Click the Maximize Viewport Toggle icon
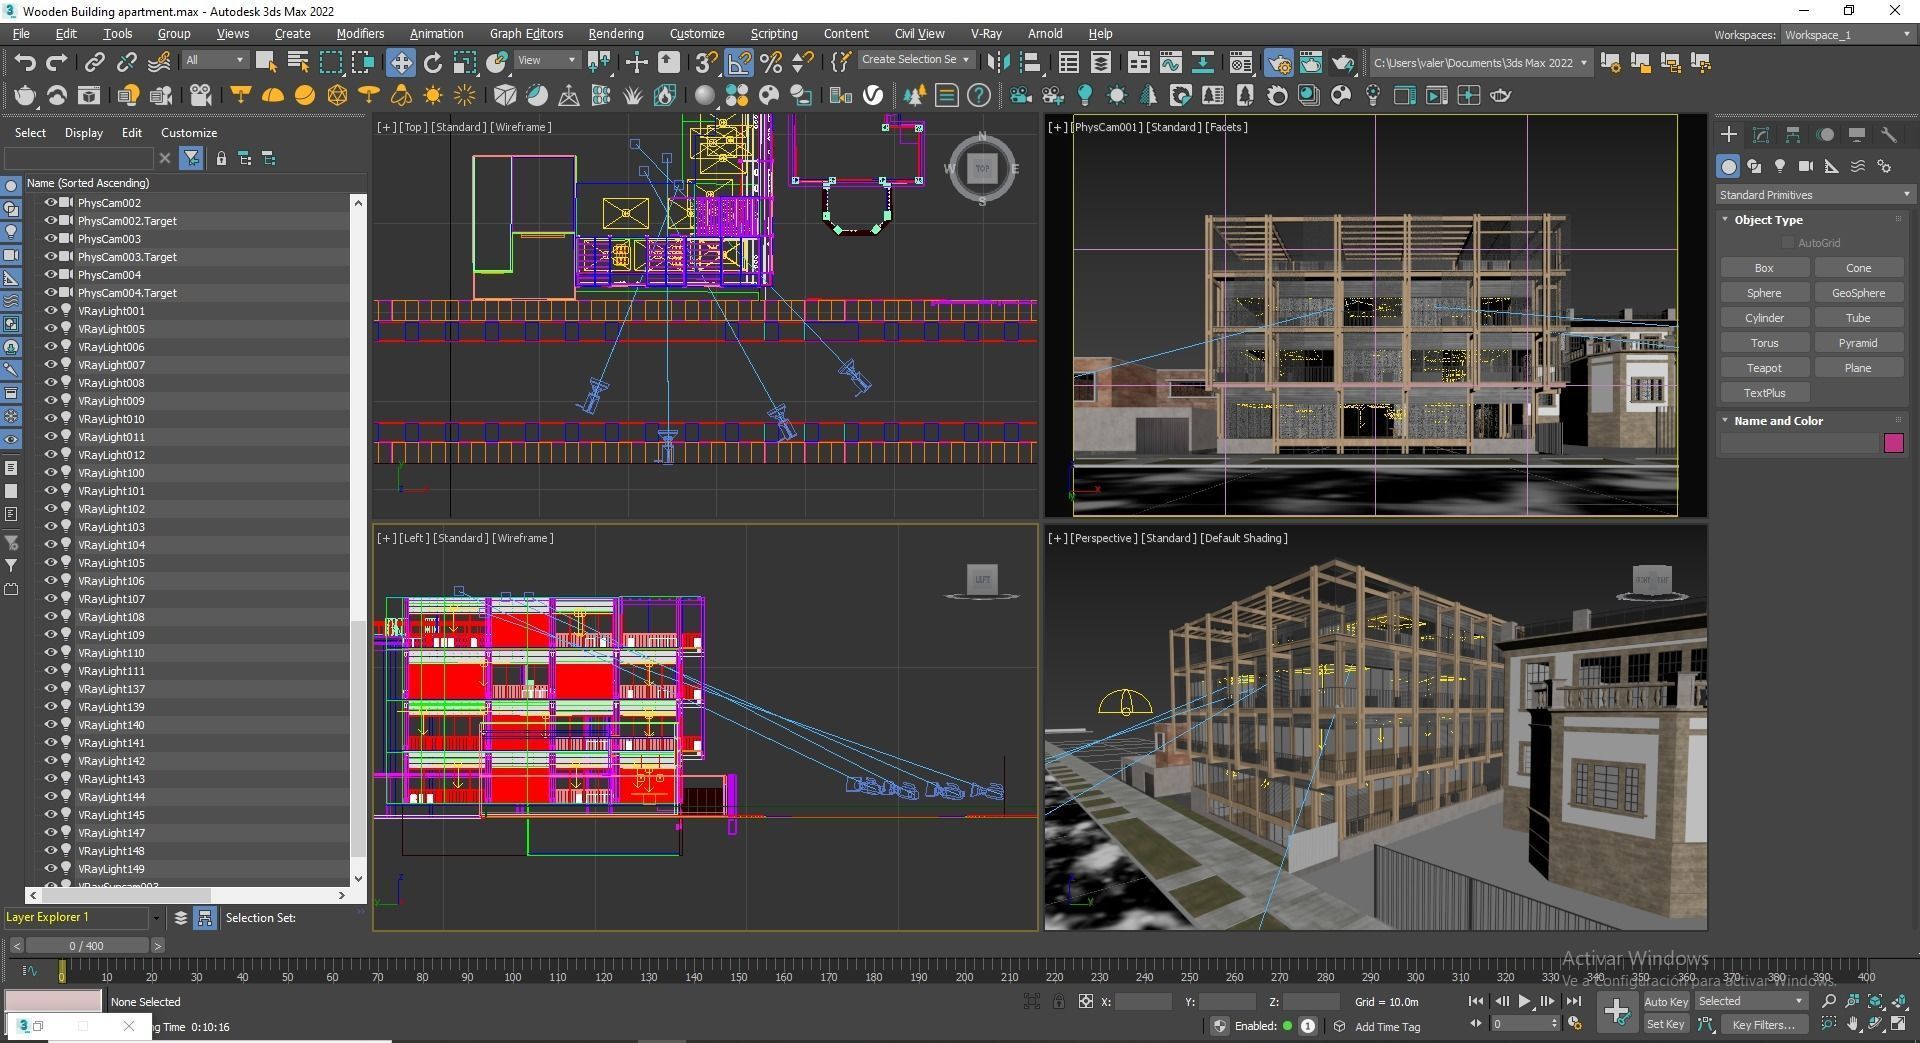Image resolution: width=1920 pixels, height=1043 pixels. 1899,1024
